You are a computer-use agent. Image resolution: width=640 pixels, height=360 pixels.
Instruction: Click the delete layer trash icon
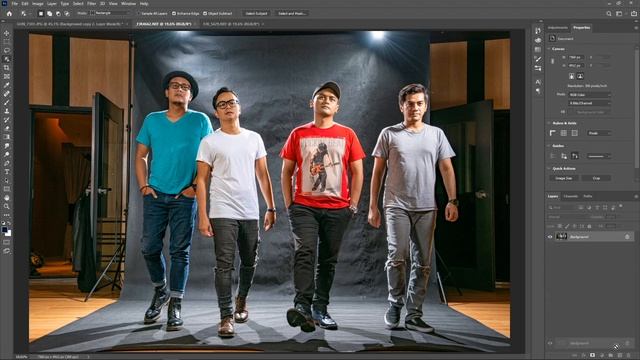pyautogui.click(x=628, y=356)
